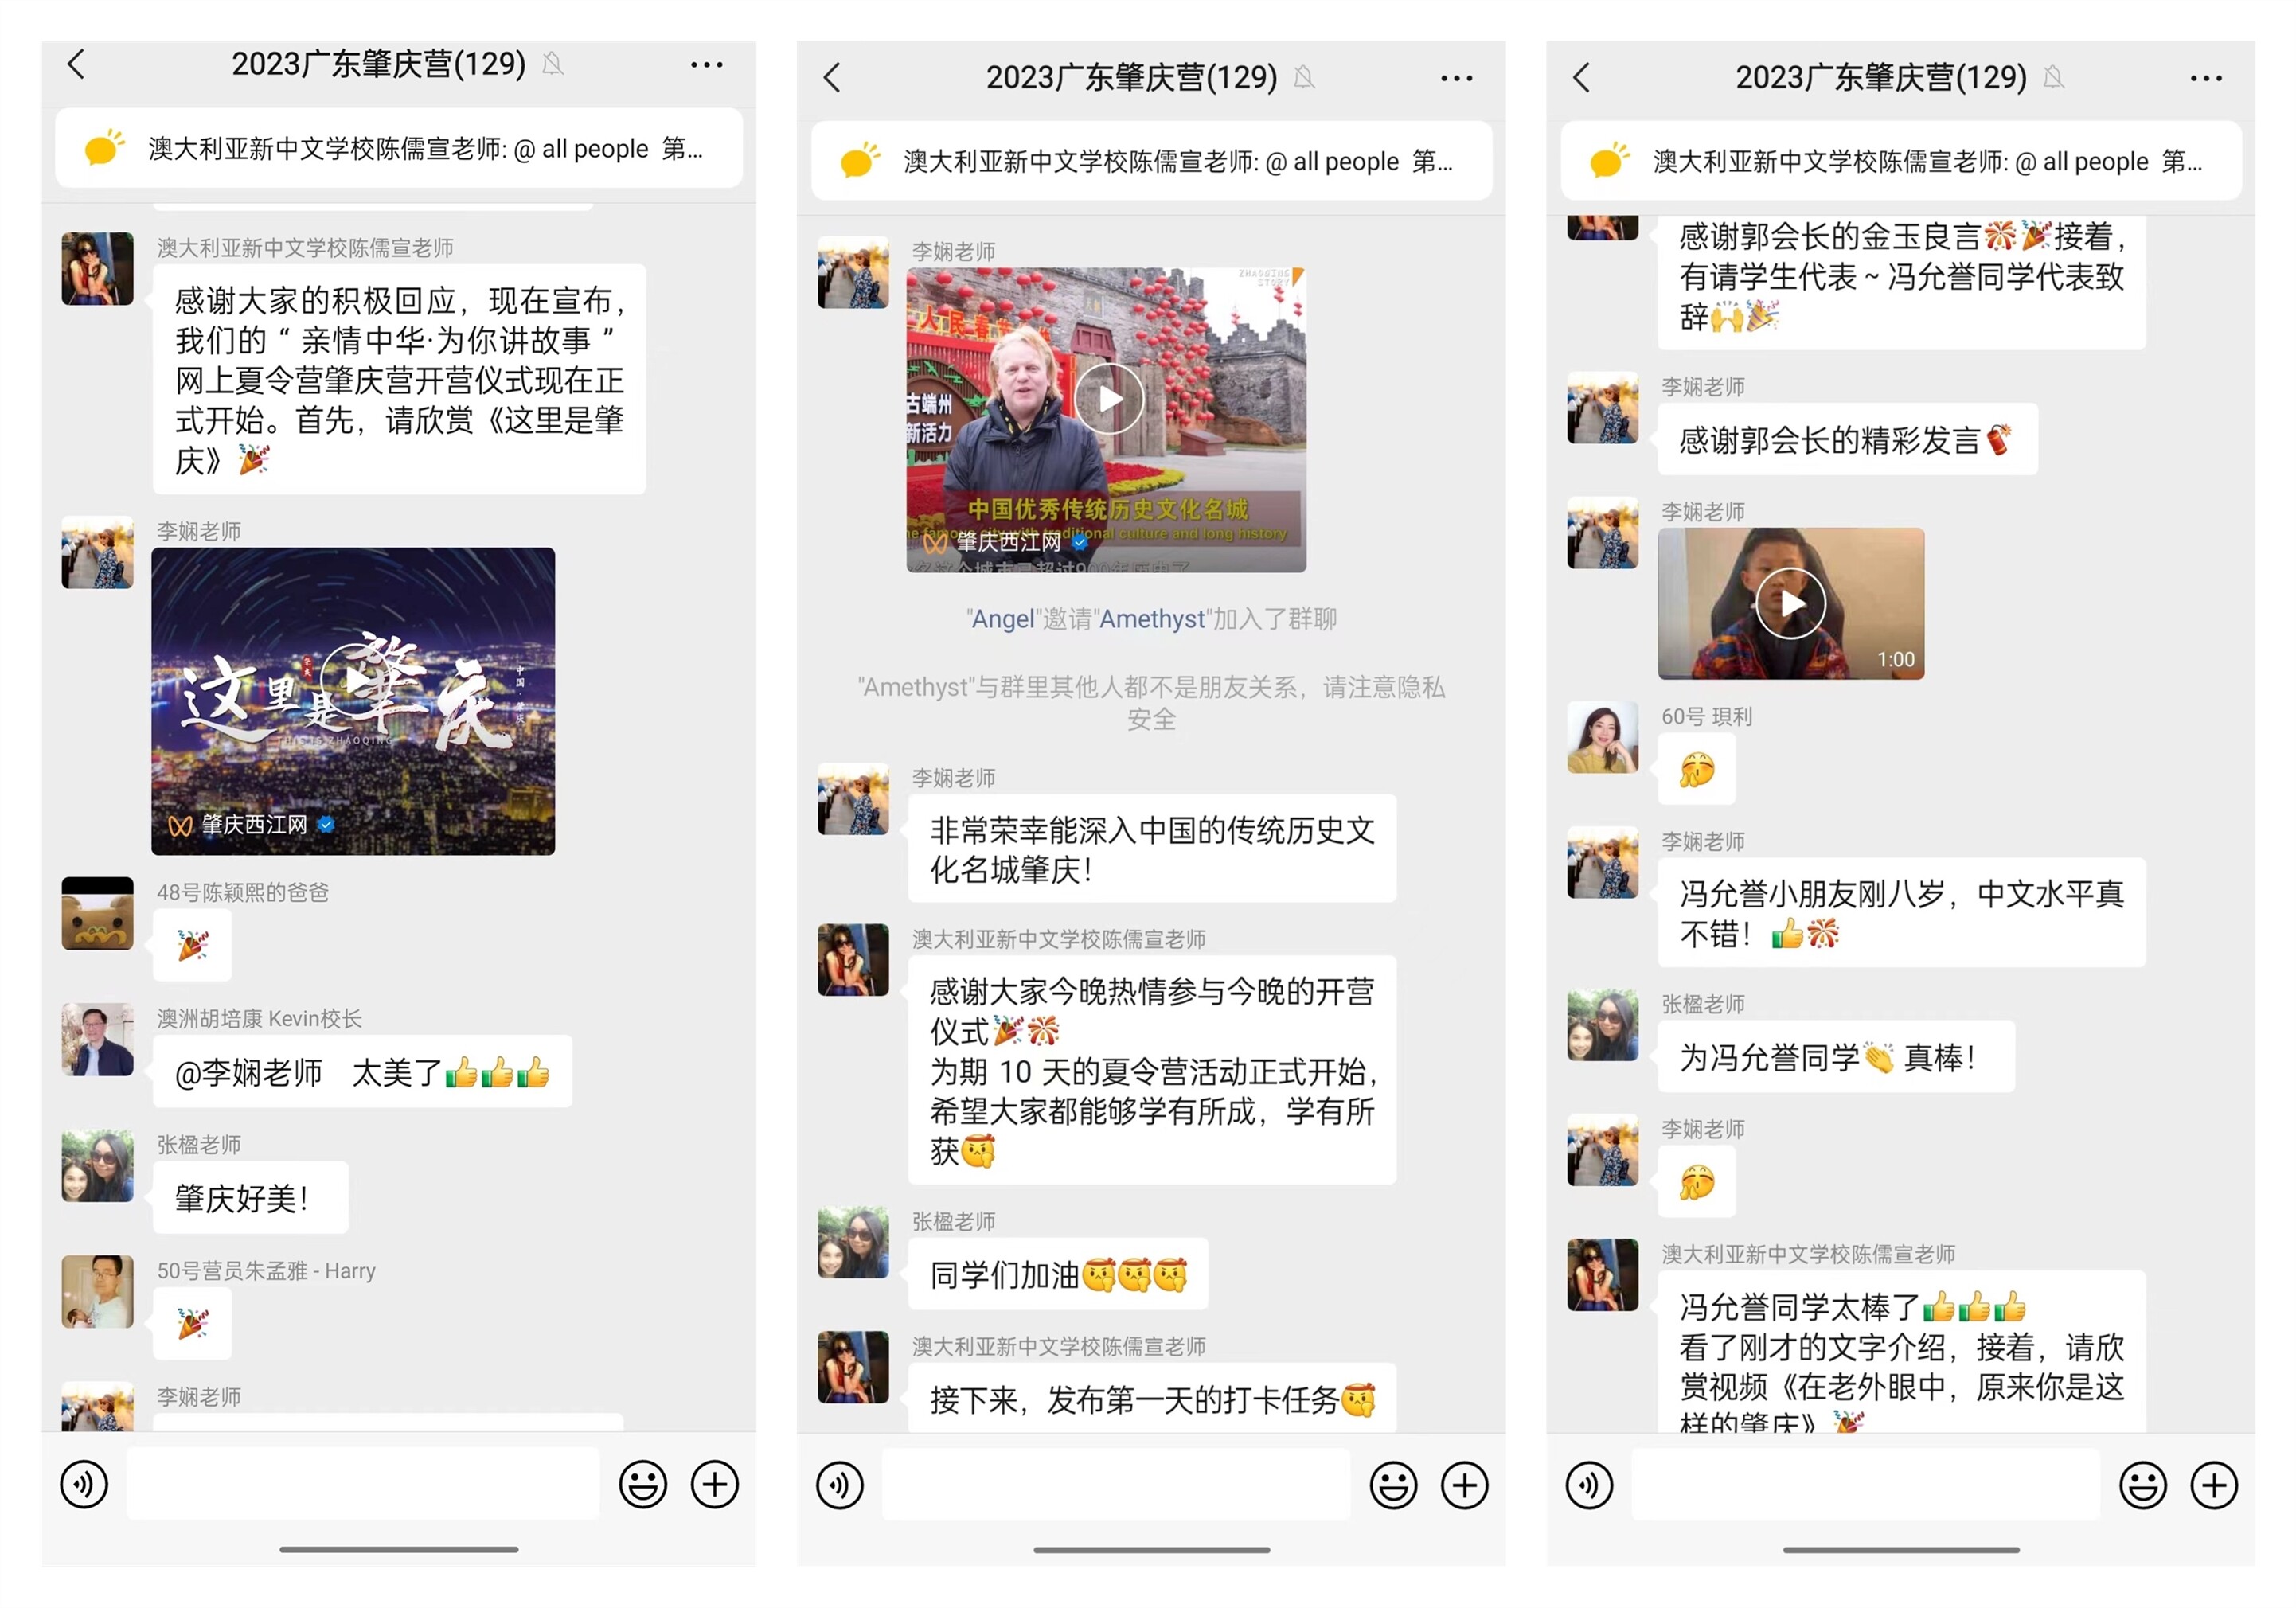The height and width of the screenshot is (1608, 2296).
Task: Tap message "肇庆好美!"
Action: (250, 1197)
